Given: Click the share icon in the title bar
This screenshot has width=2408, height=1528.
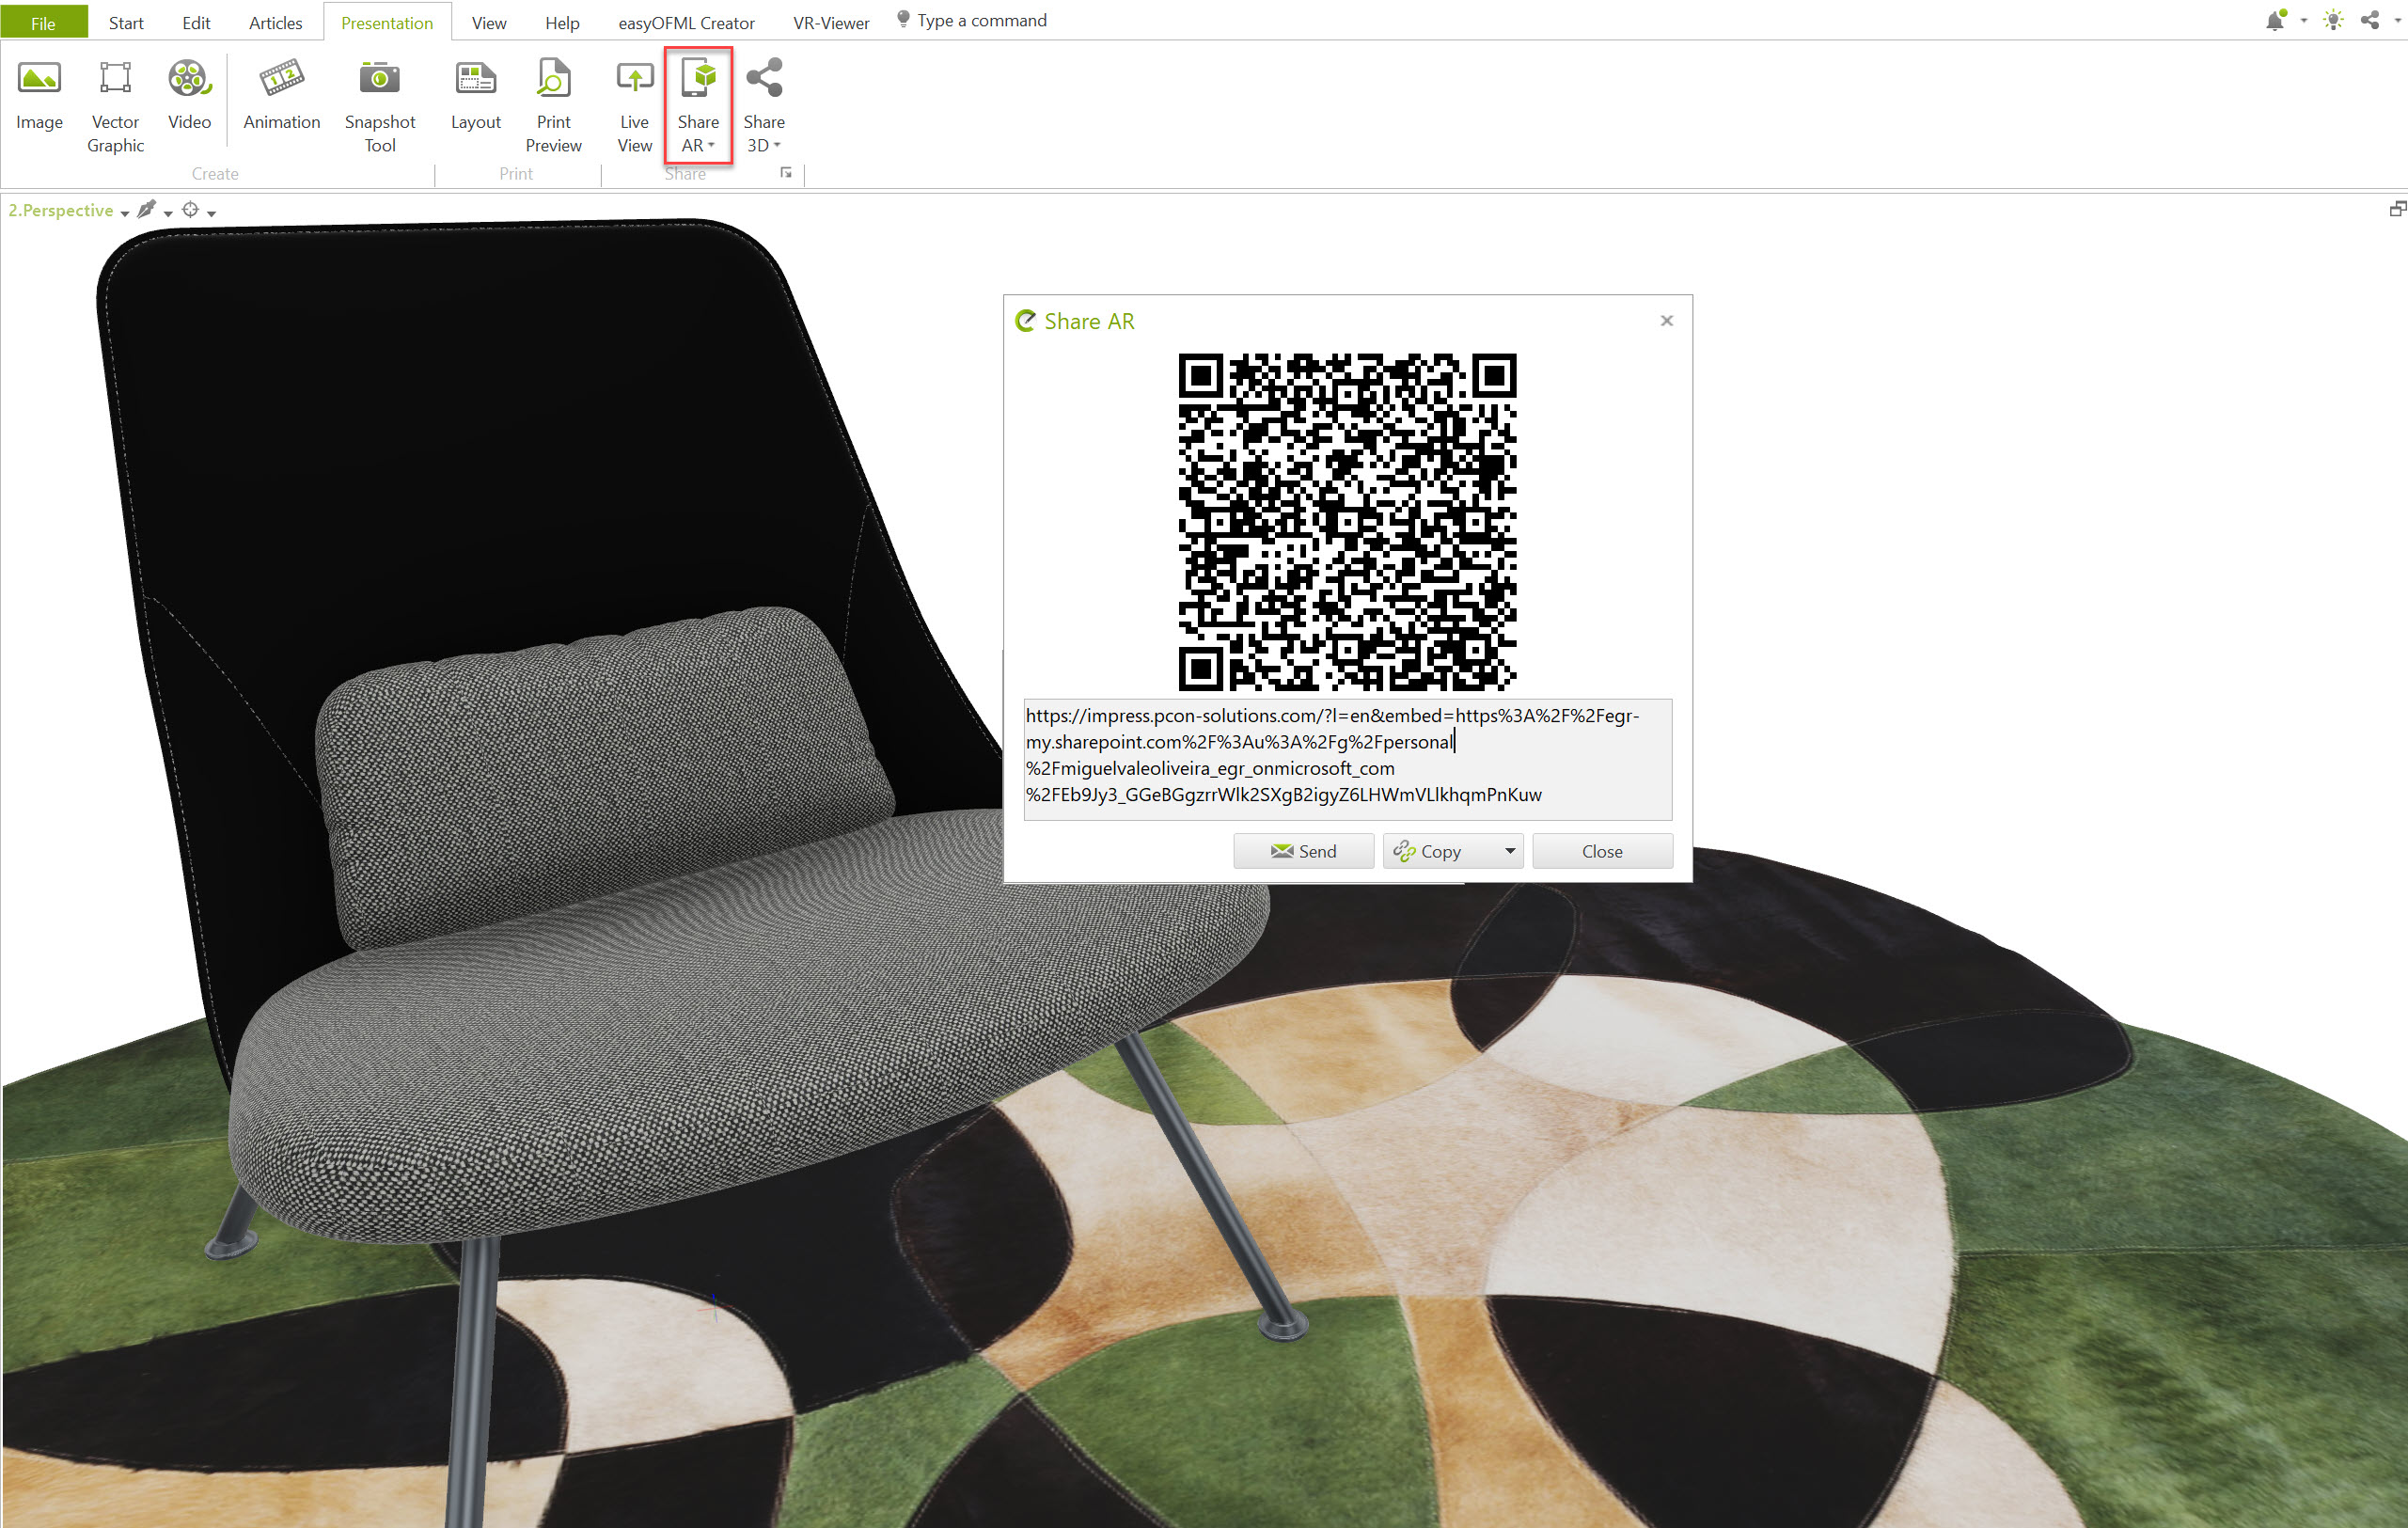Looking at the screenshot, I should [2369, 20].
